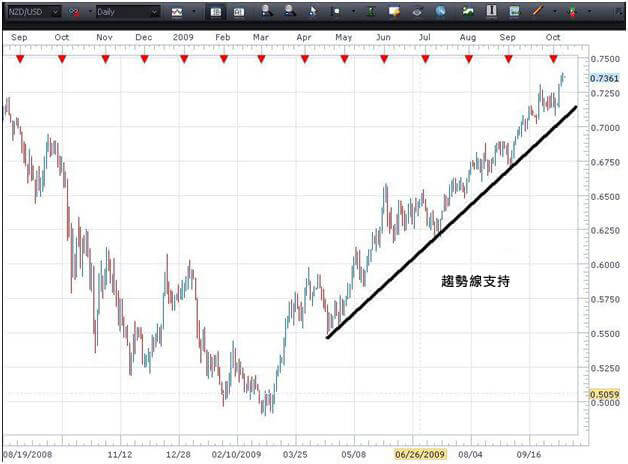Viewport: 628px width, 464px height.
Task: Toggle the eye visibility icon
Action: (416, 12)
